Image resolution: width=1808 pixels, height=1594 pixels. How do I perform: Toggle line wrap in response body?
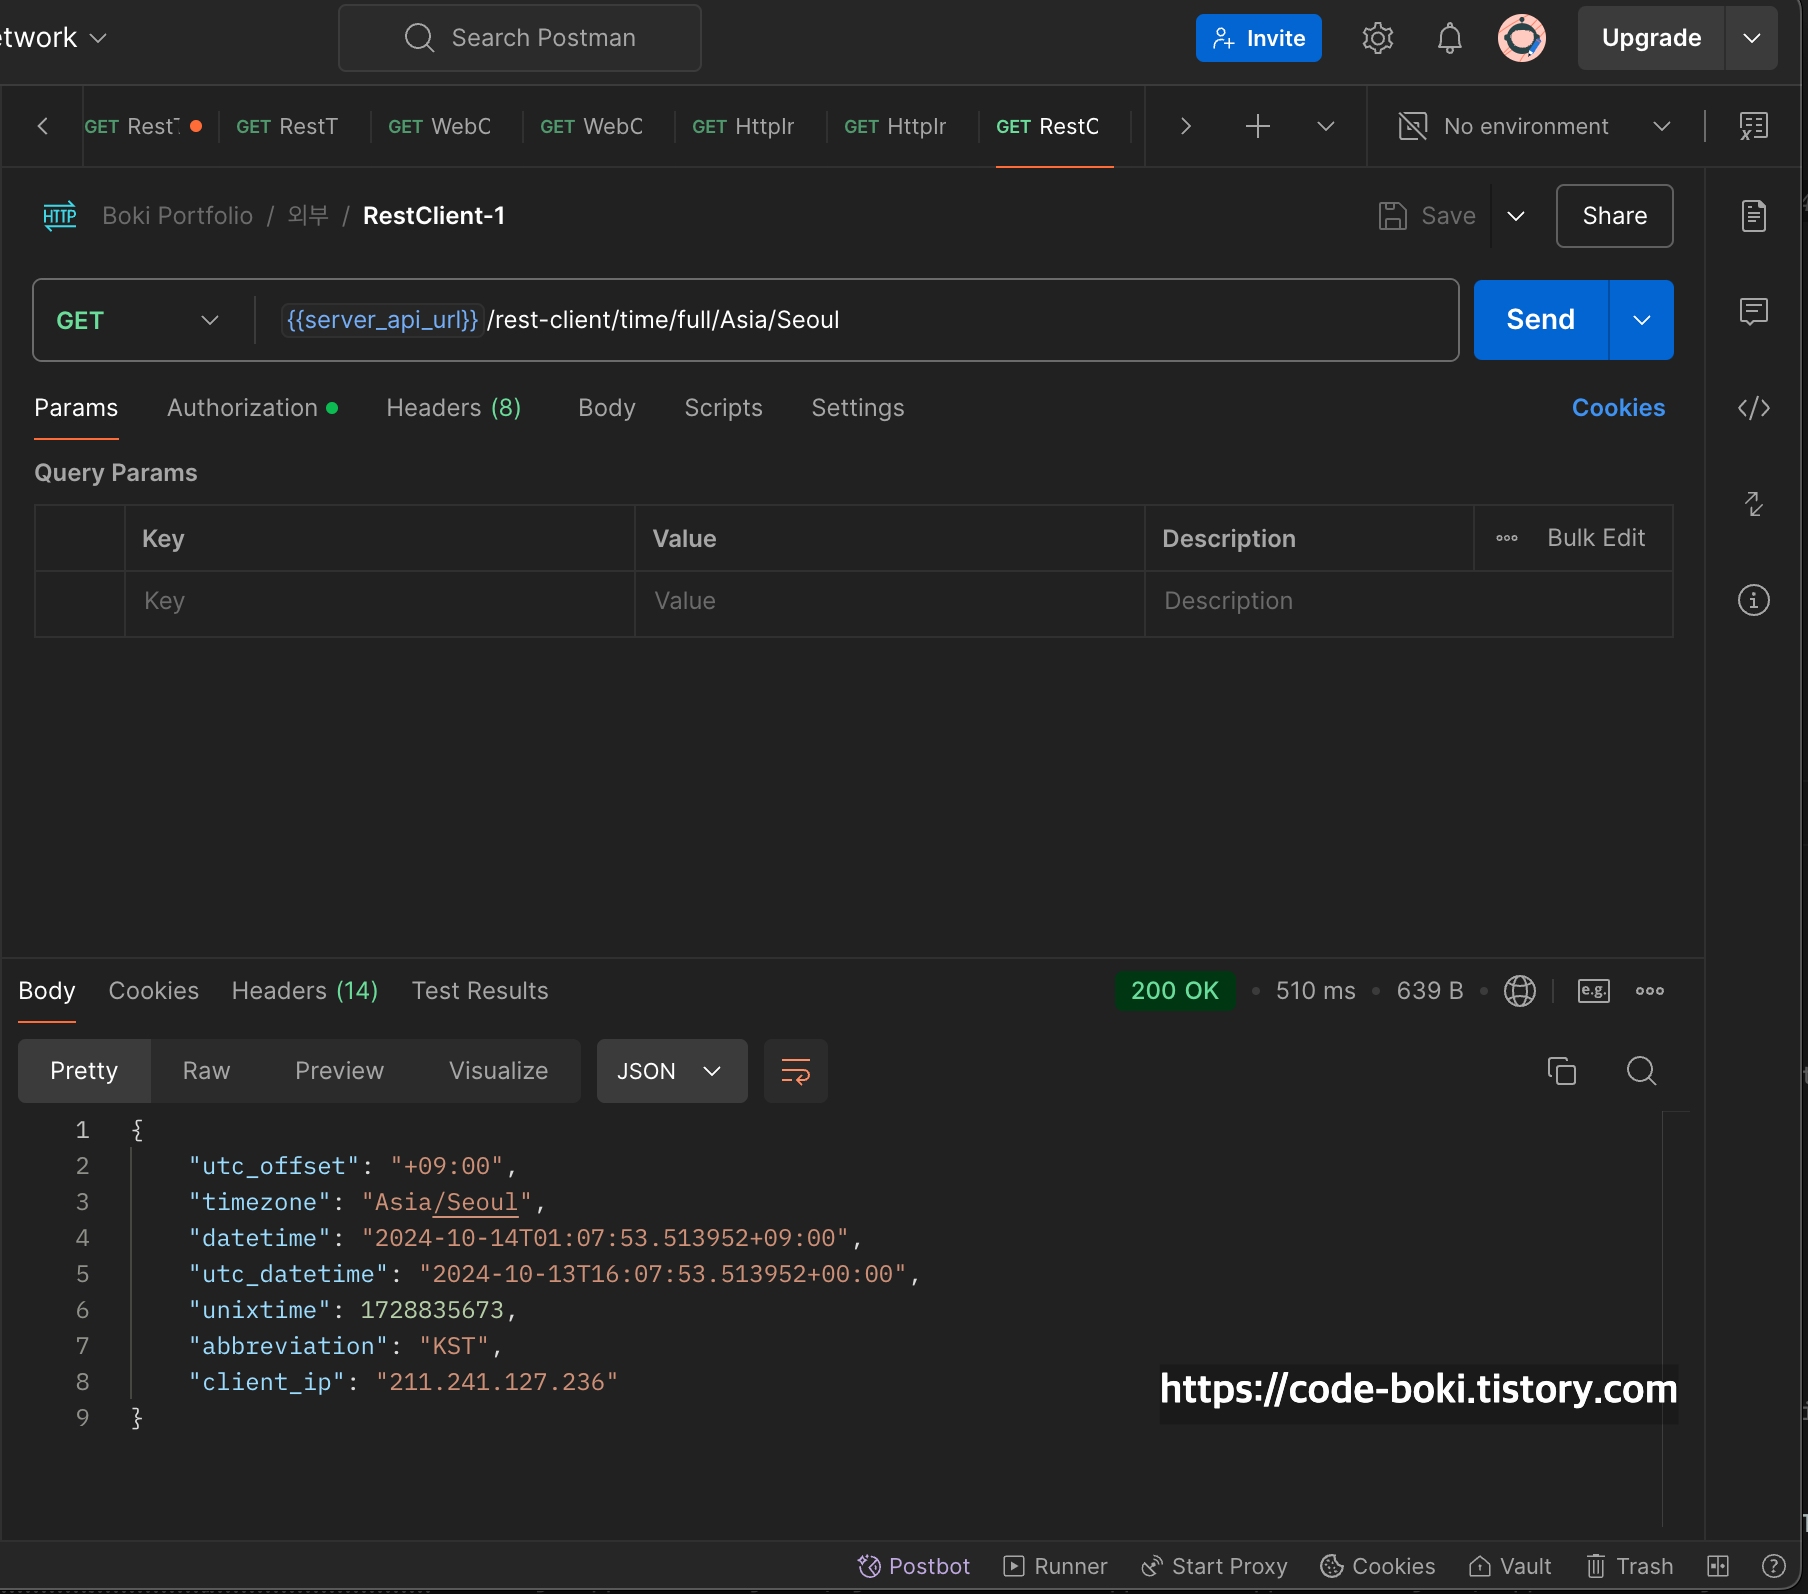click(x=795, y=1071)
